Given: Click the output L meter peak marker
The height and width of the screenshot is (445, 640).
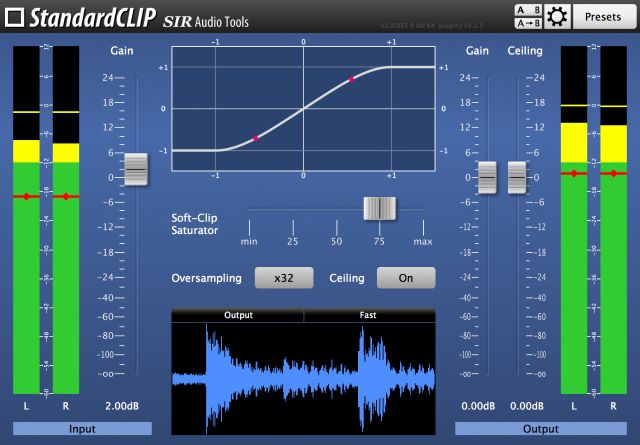Looking at the screenshot, I should (574, 174).
